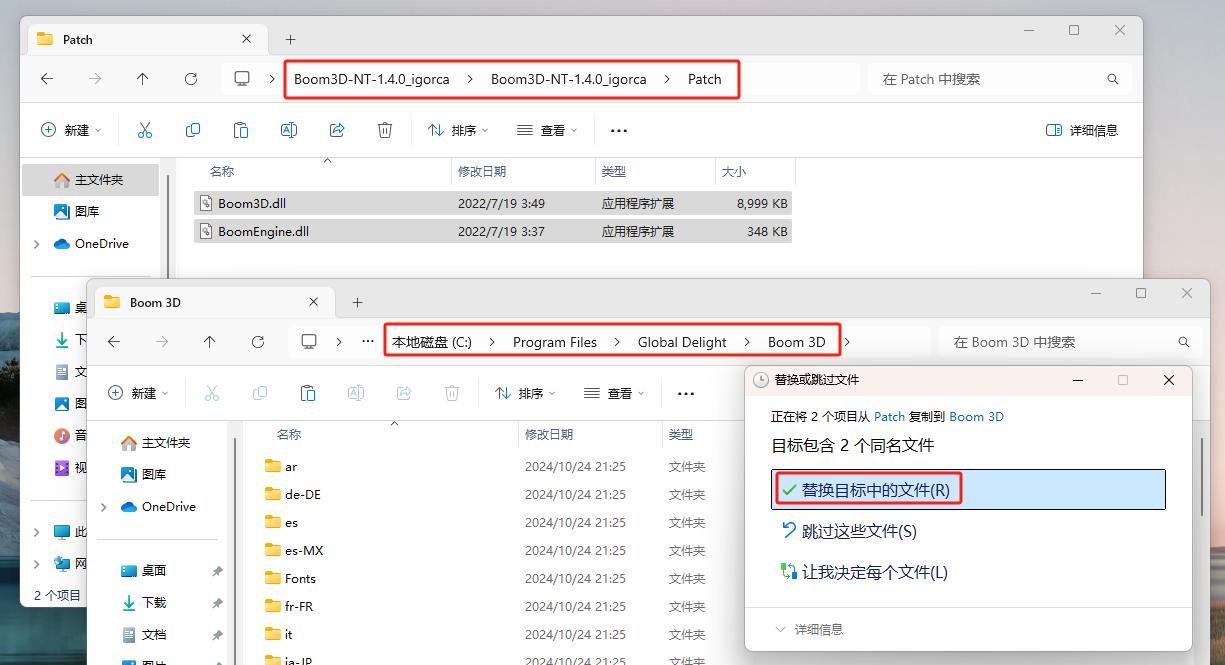Image resolution: width=1225 pixels, height=665 pixels.
Task: Click the Patch link in the copy dialog
Action: pyautogui.click(x=890, y=416)
